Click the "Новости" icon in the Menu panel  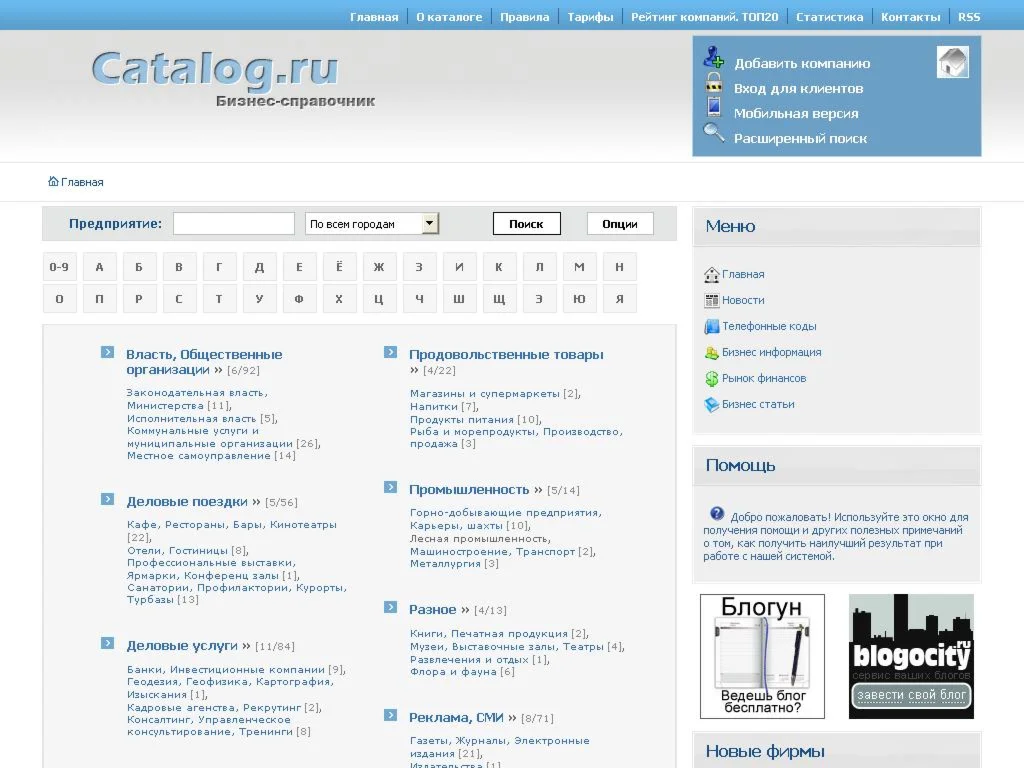(711, 299)
